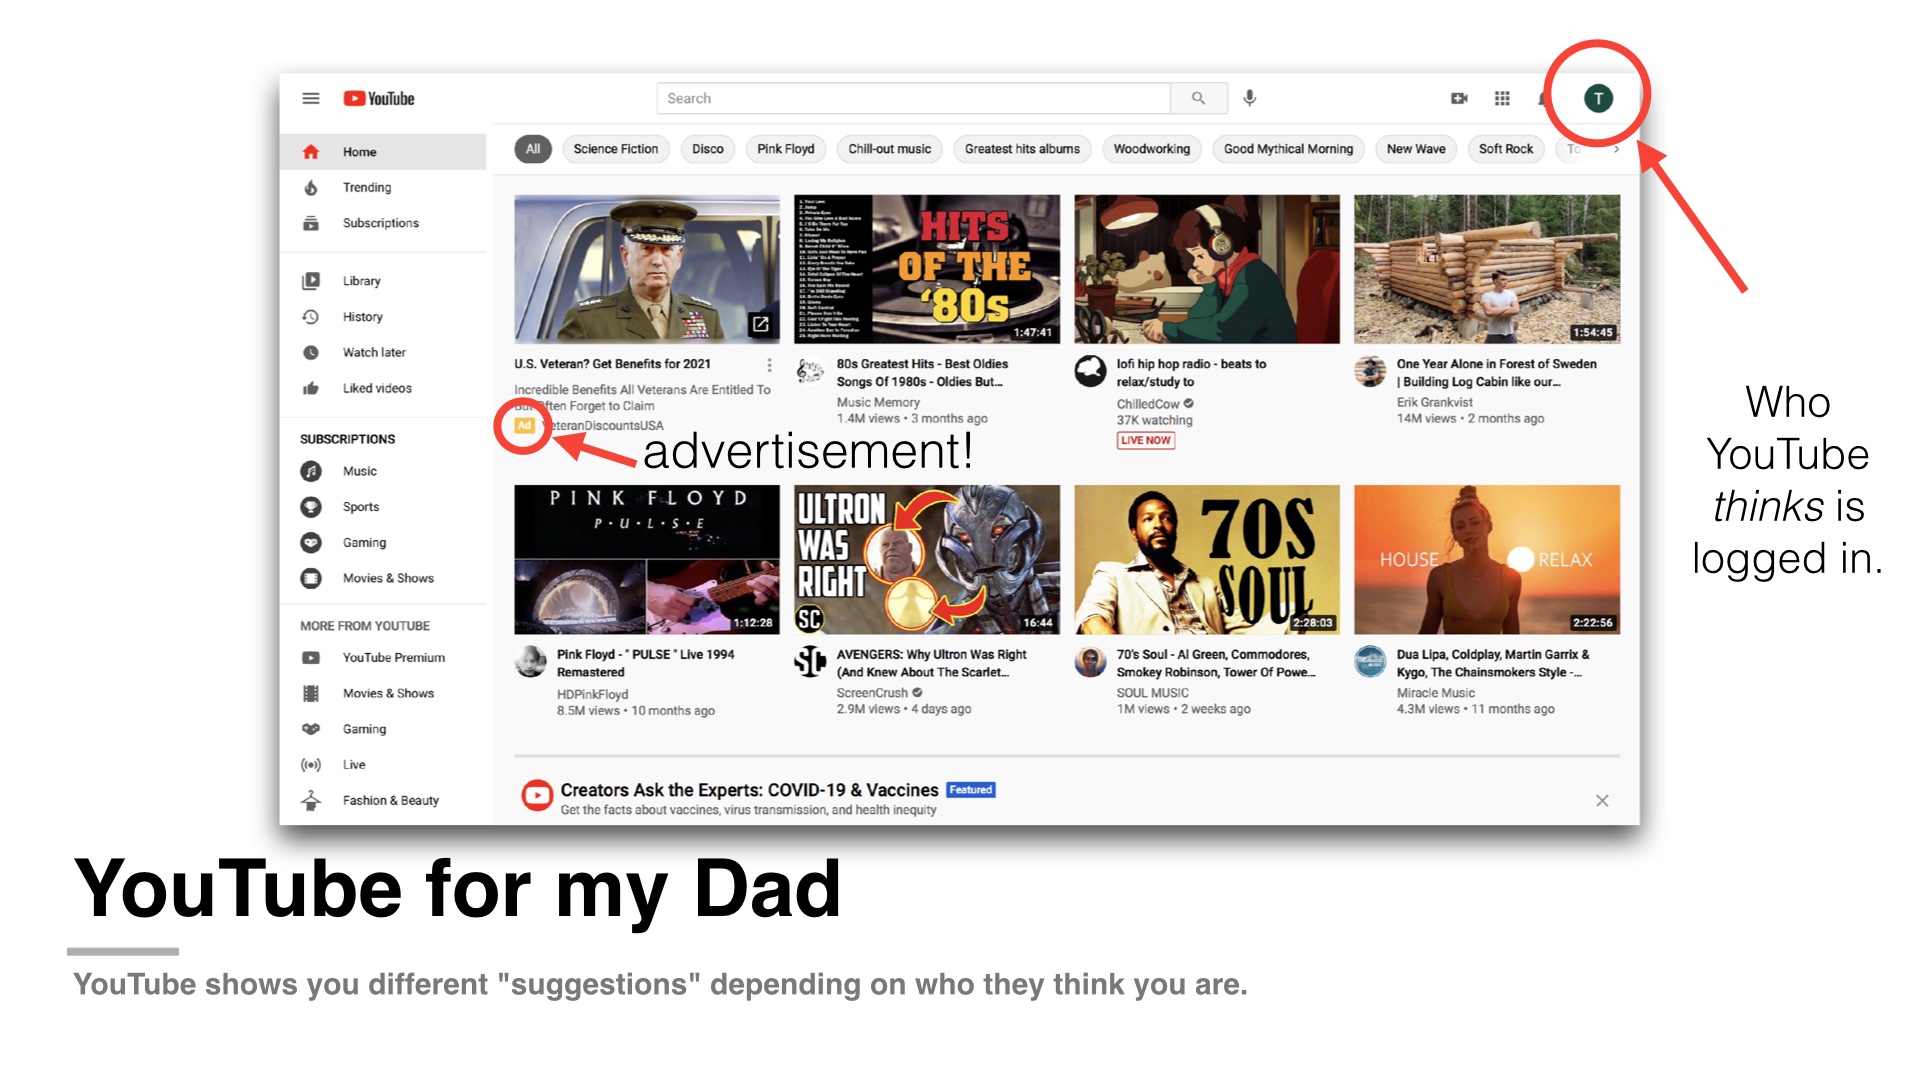Go to Home in sidebar

384,152
